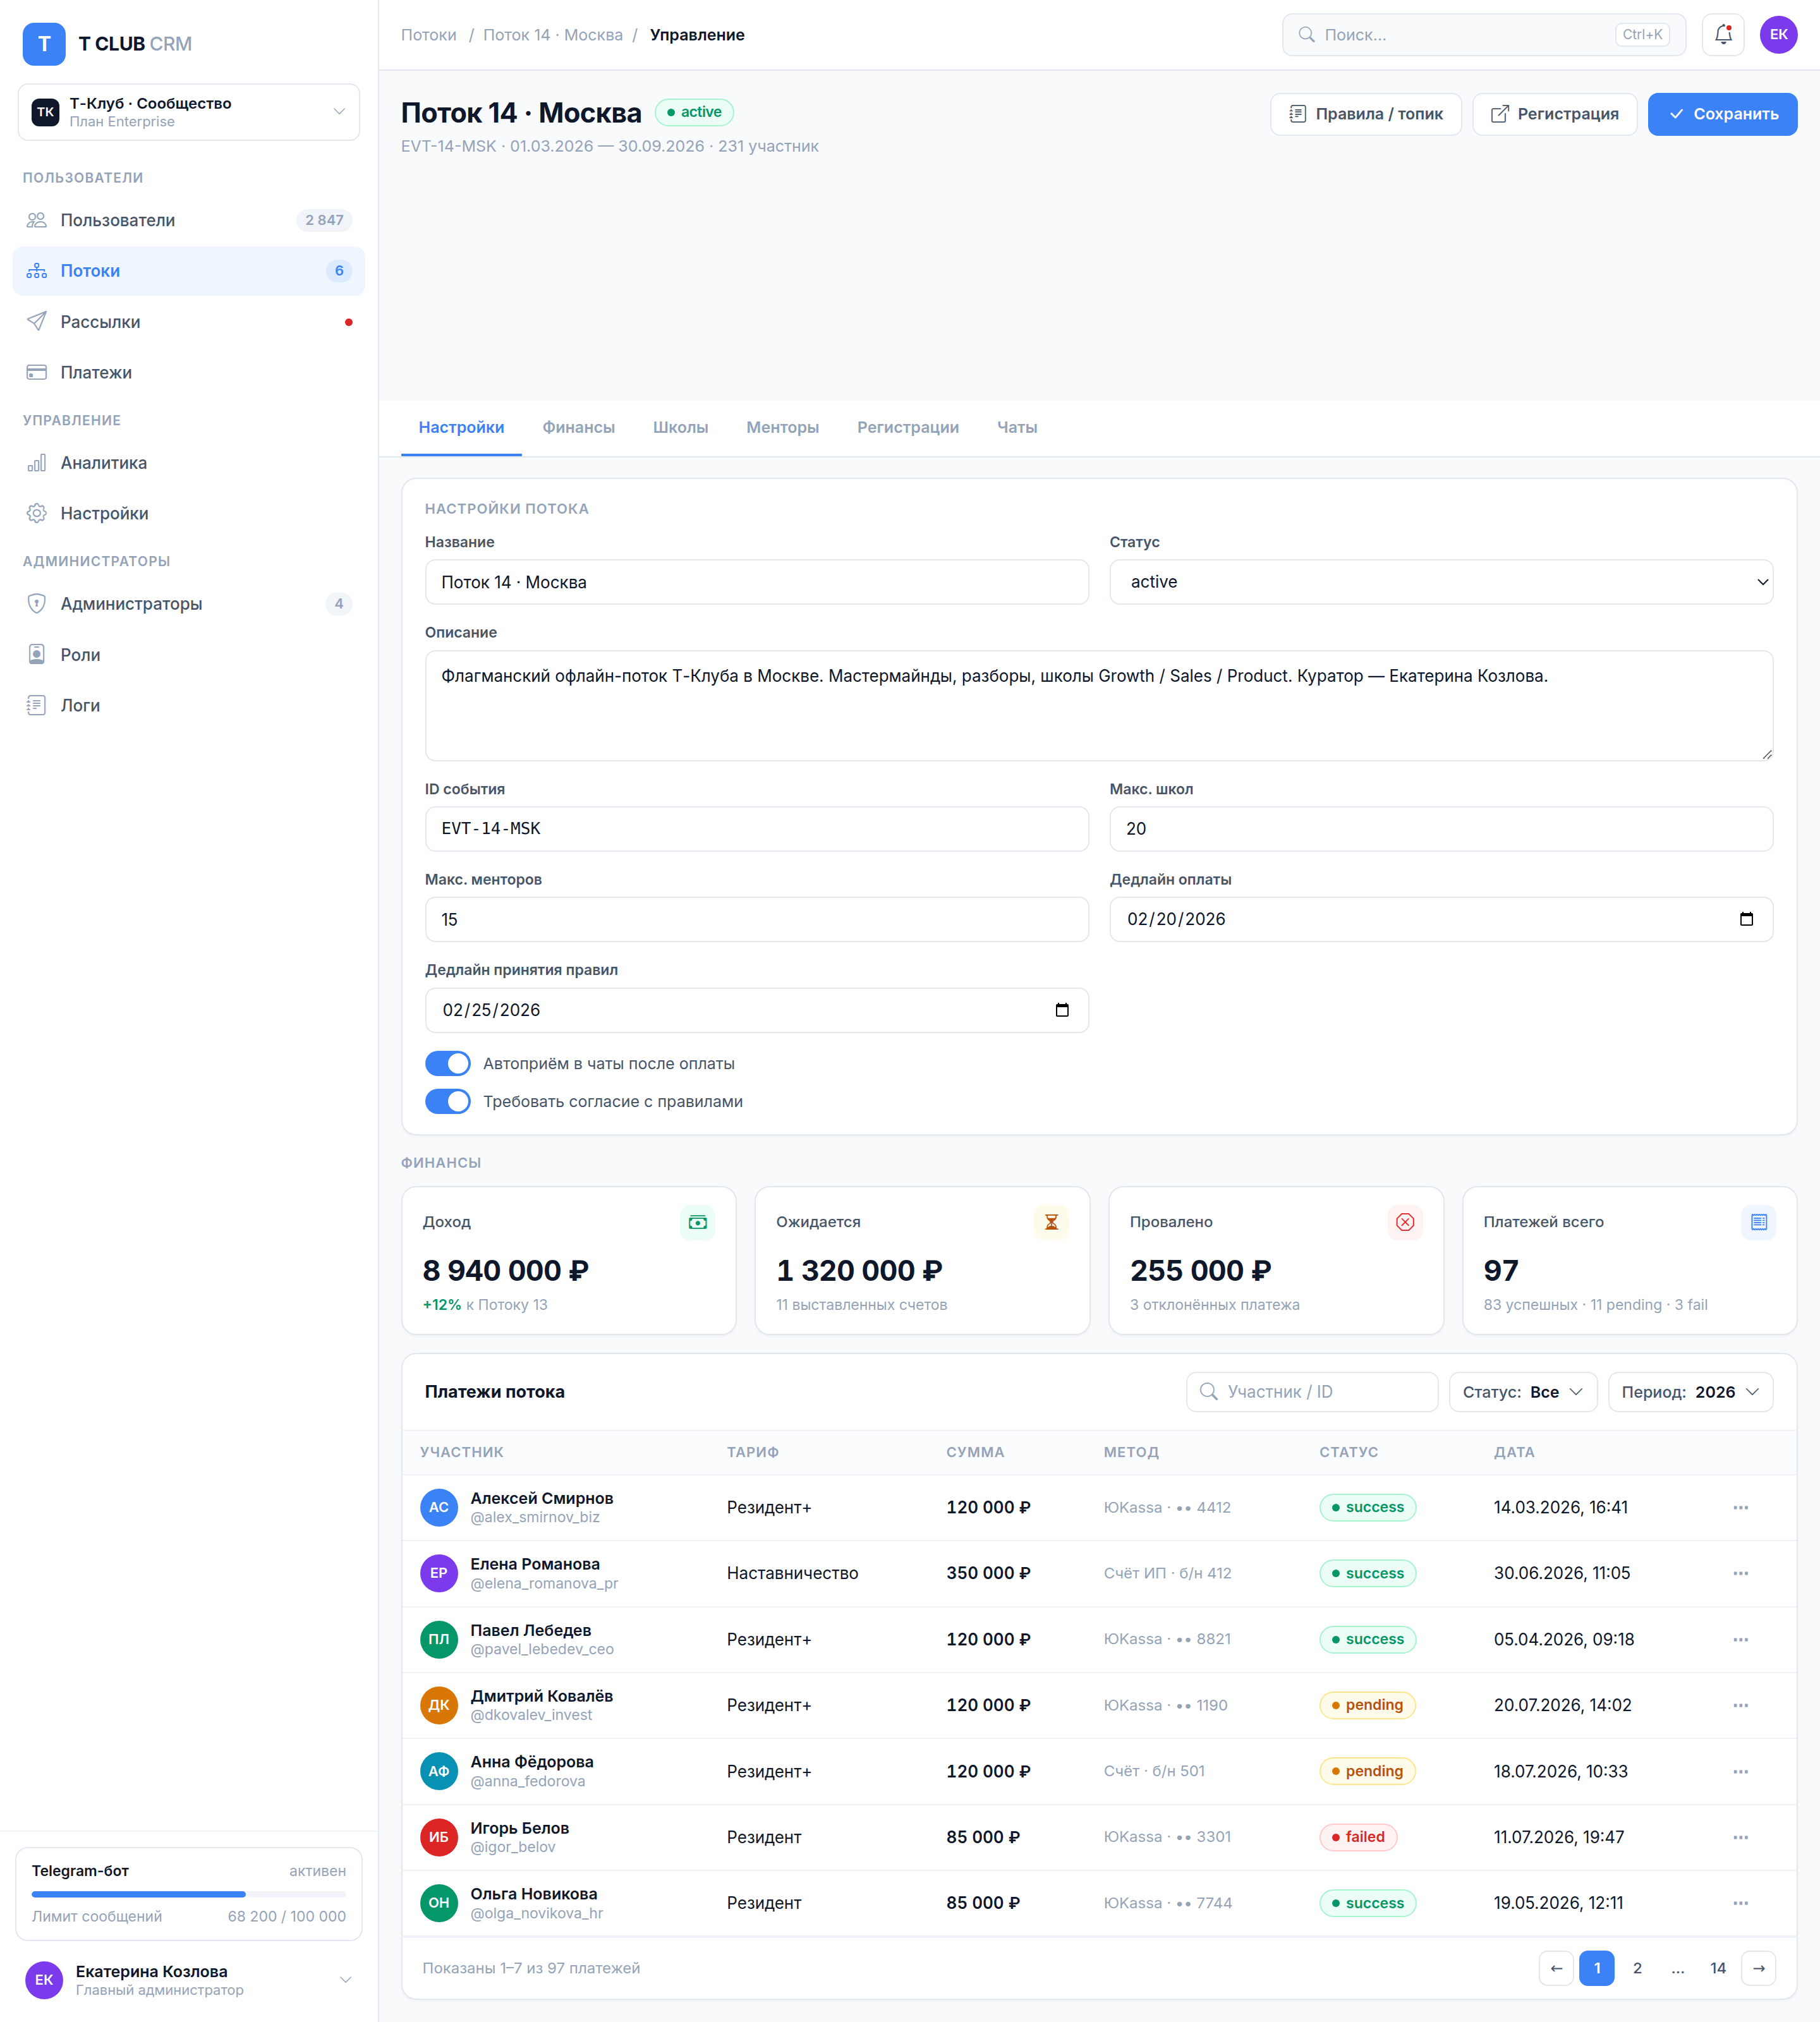Expand the Т-Клуб · Сообщество workspace selector
This screenshot has height=2022, width=1820.
pos(189,112)
